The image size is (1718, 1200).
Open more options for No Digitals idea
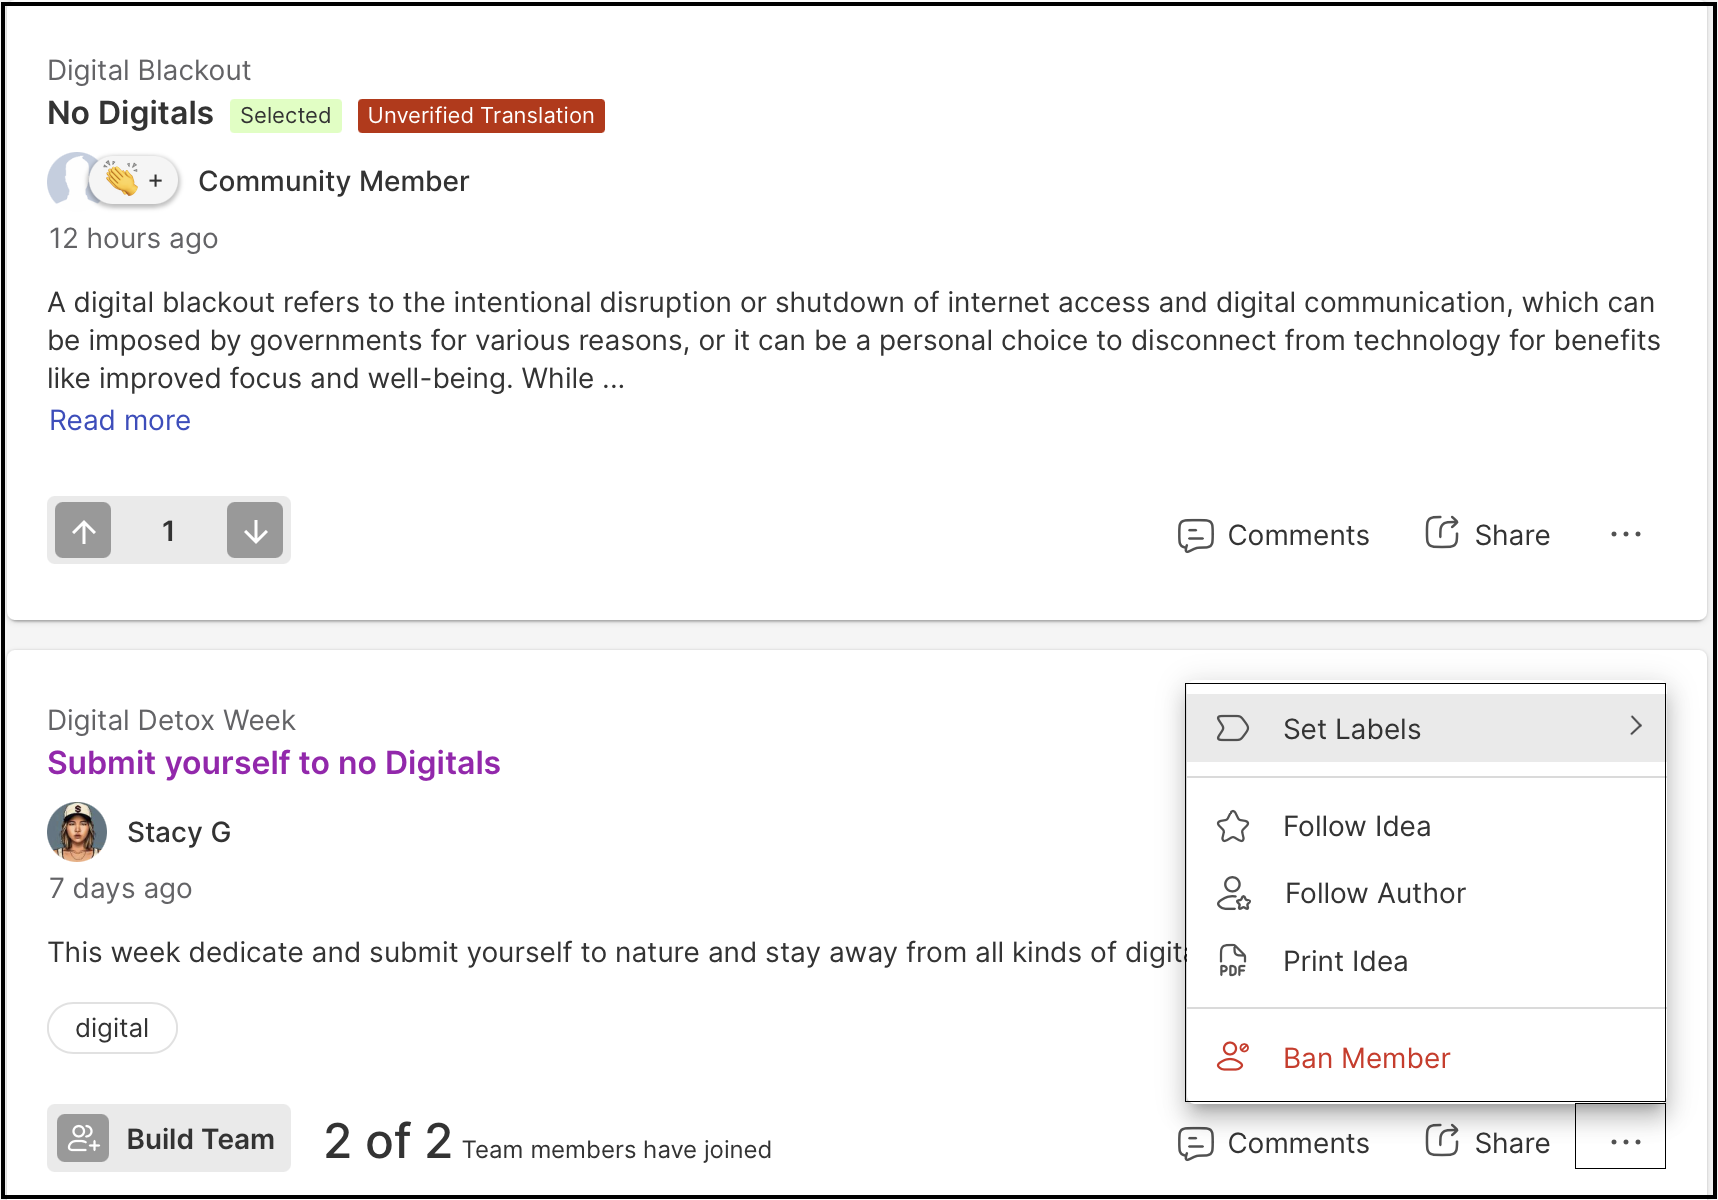coord(1625,534)
